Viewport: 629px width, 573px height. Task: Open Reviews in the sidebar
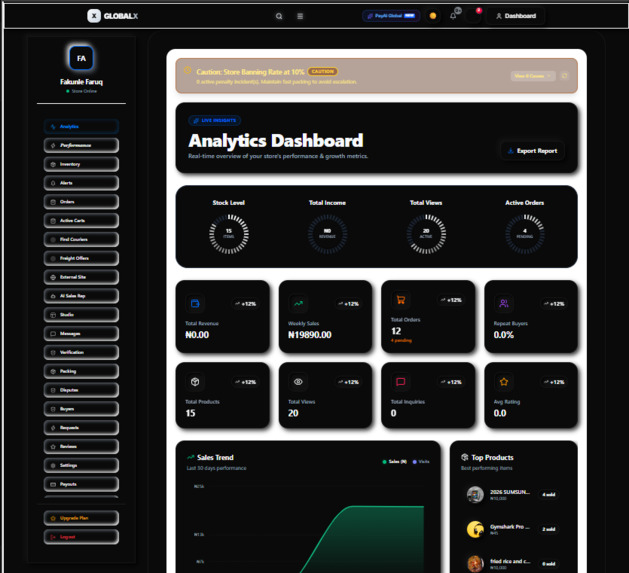pyautogui.click(x=81, y=447)
